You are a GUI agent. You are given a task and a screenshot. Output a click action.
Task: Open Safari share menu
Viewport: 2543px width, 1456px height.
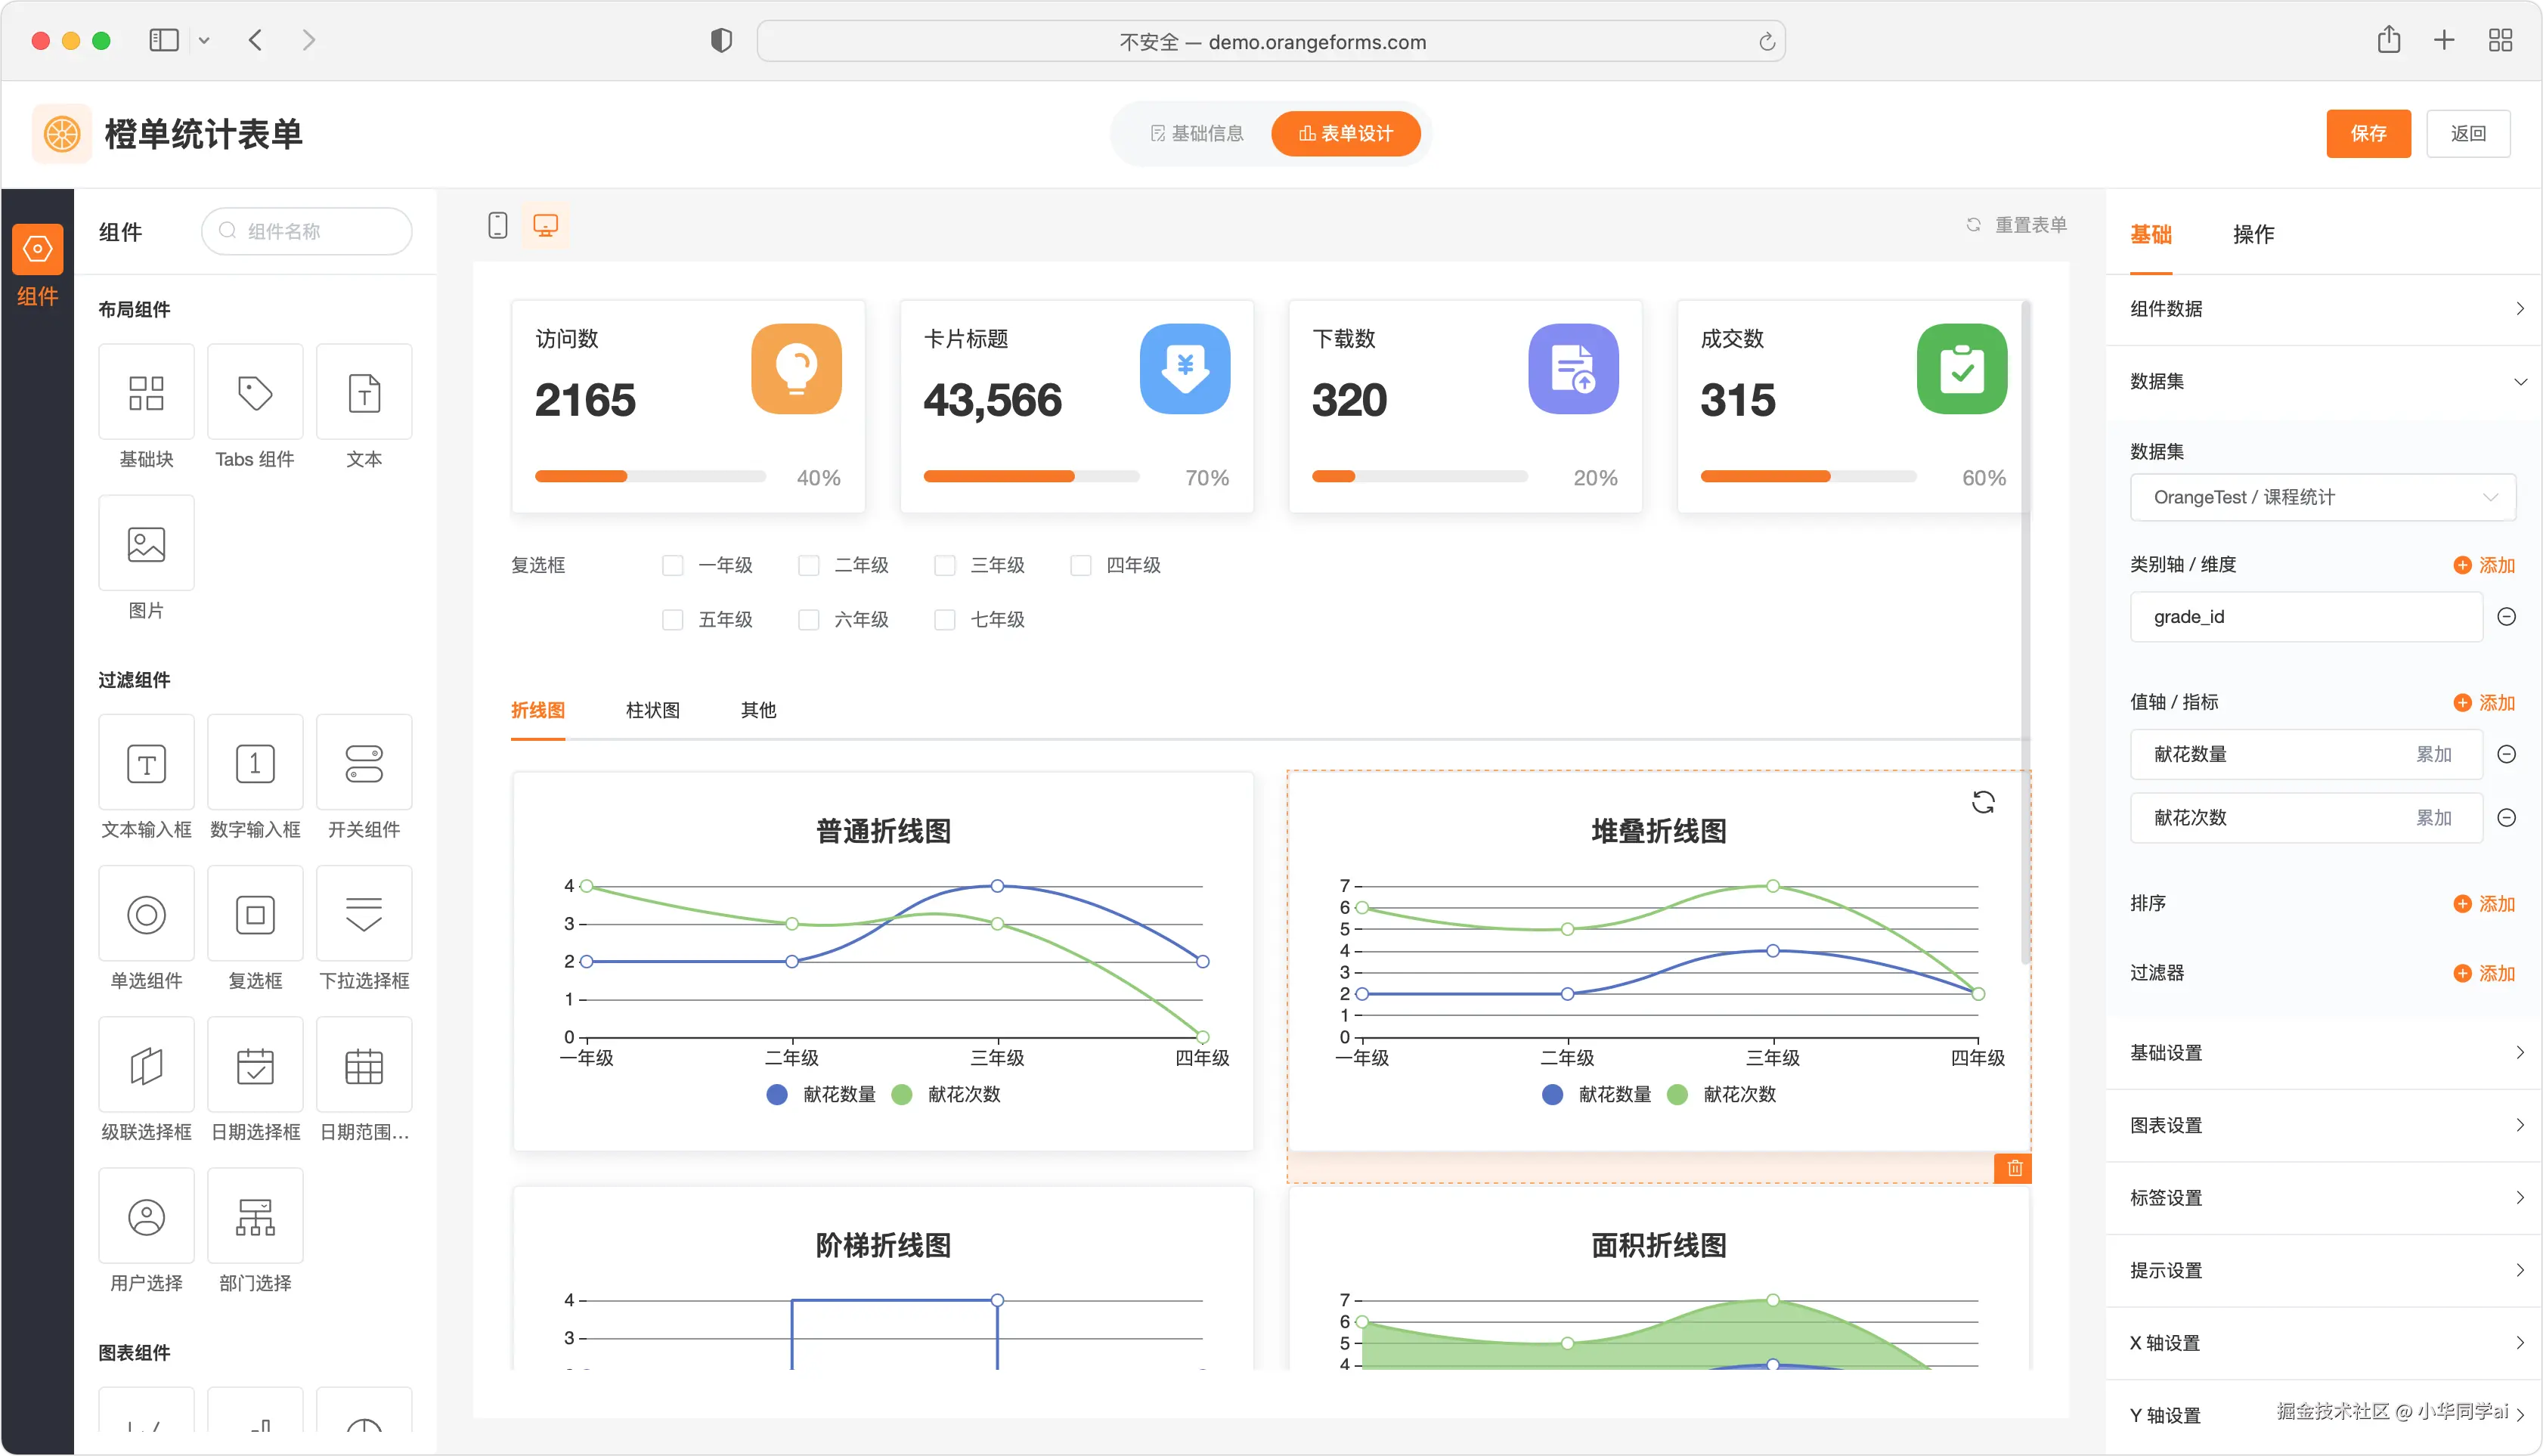2388,40
